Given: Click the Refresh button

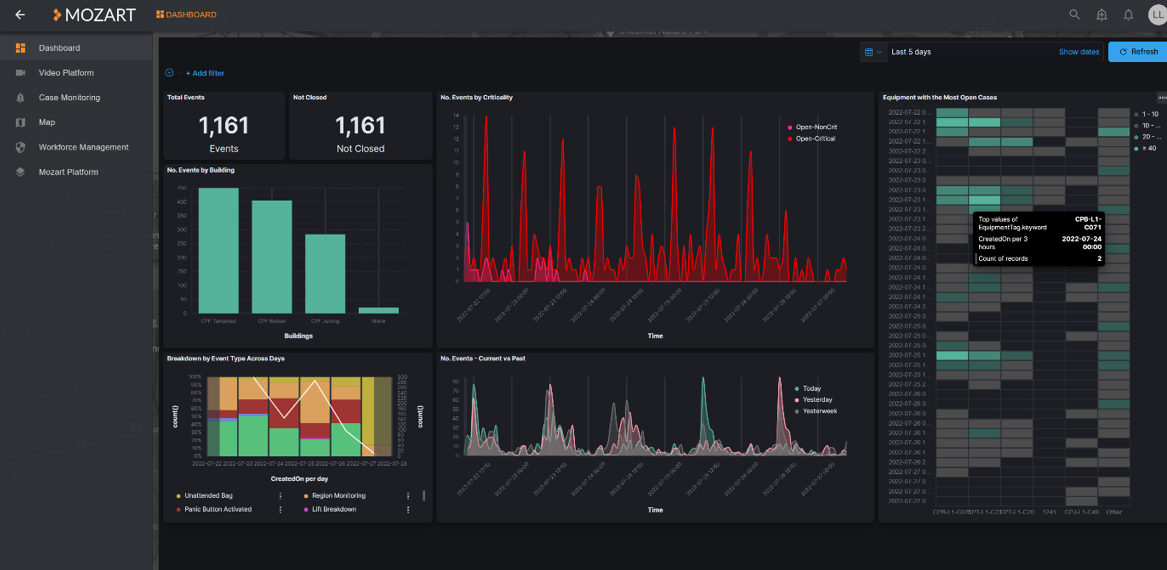Looking at the screenshot, I should click(1137, 52).
